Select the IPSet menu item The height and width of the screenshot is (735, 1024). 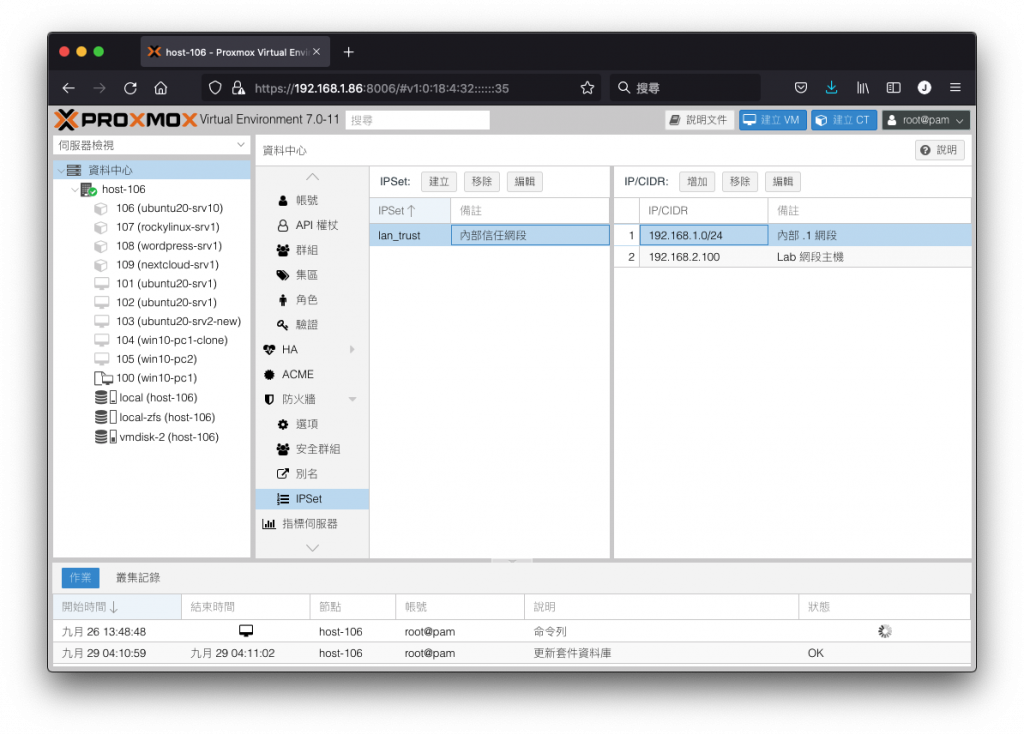point(312,498)
